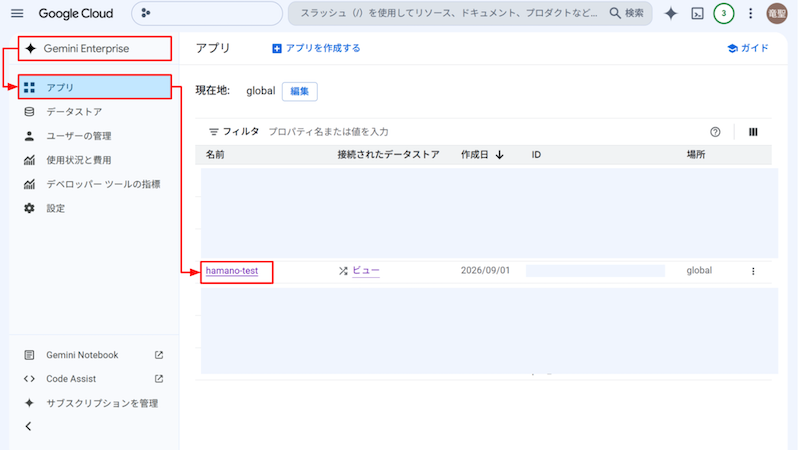The width and height of the screenshot is (804, 450).
Task: Open column display options icon
Action: pos(753,132)
